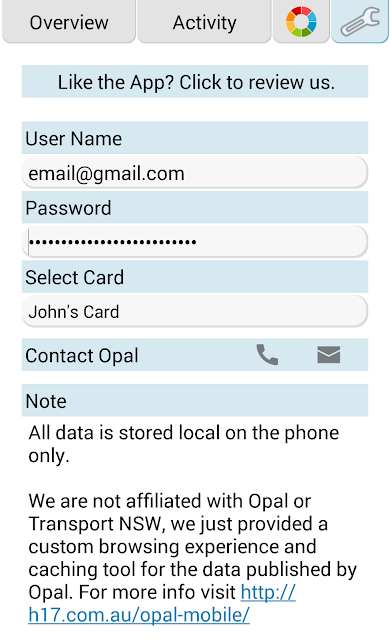Focus the email@gmail.com username field
390x640 pixels.
pos(195,173)
